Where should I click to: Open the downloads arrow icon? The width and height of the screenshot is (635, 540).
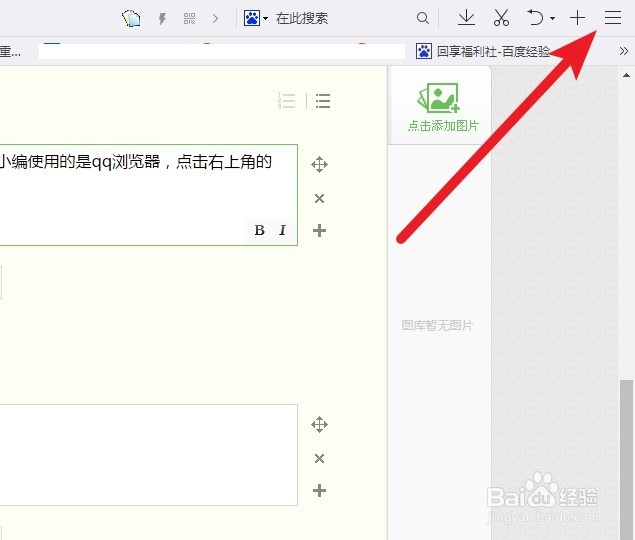tap(466, 18)
